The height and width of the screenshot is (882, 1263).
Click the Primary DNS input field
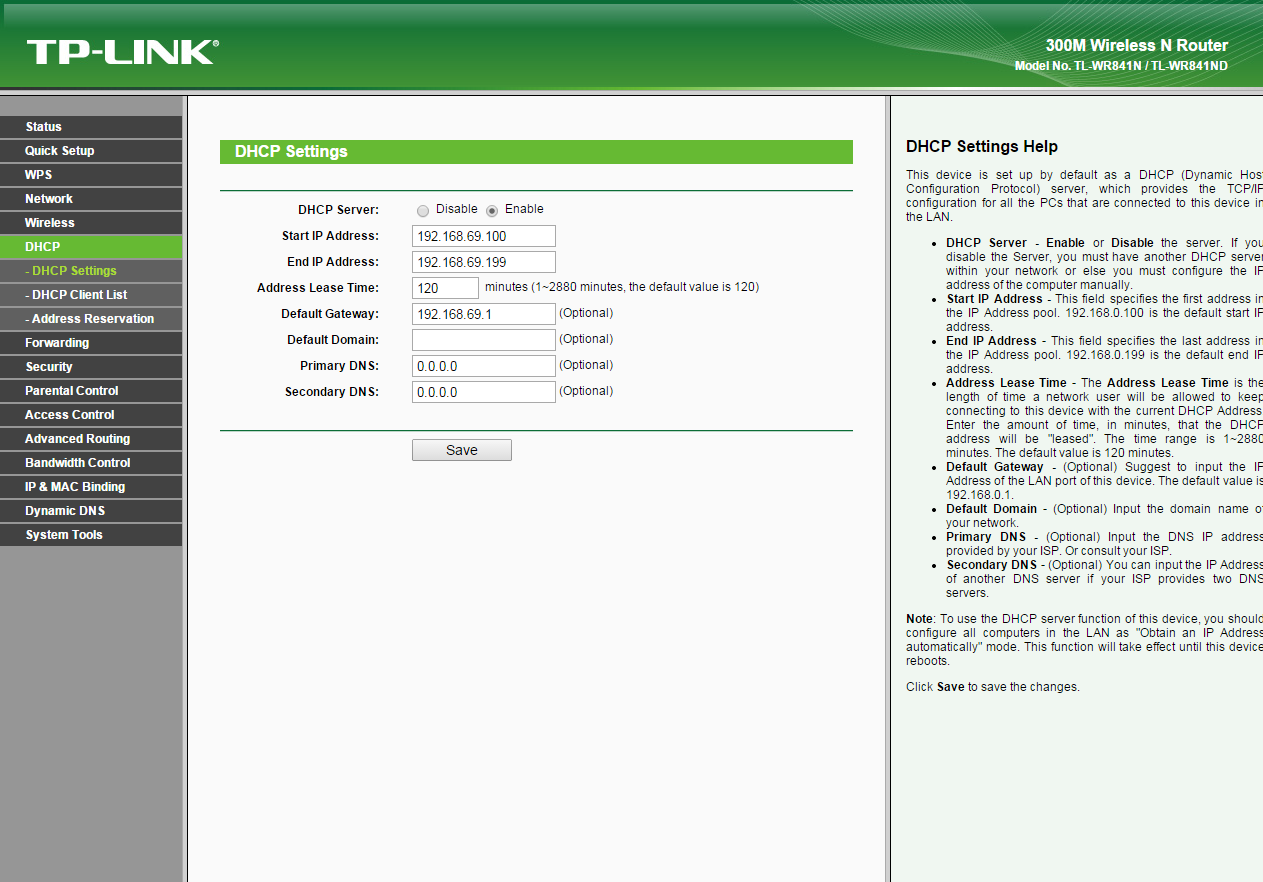tap(483, 366)
